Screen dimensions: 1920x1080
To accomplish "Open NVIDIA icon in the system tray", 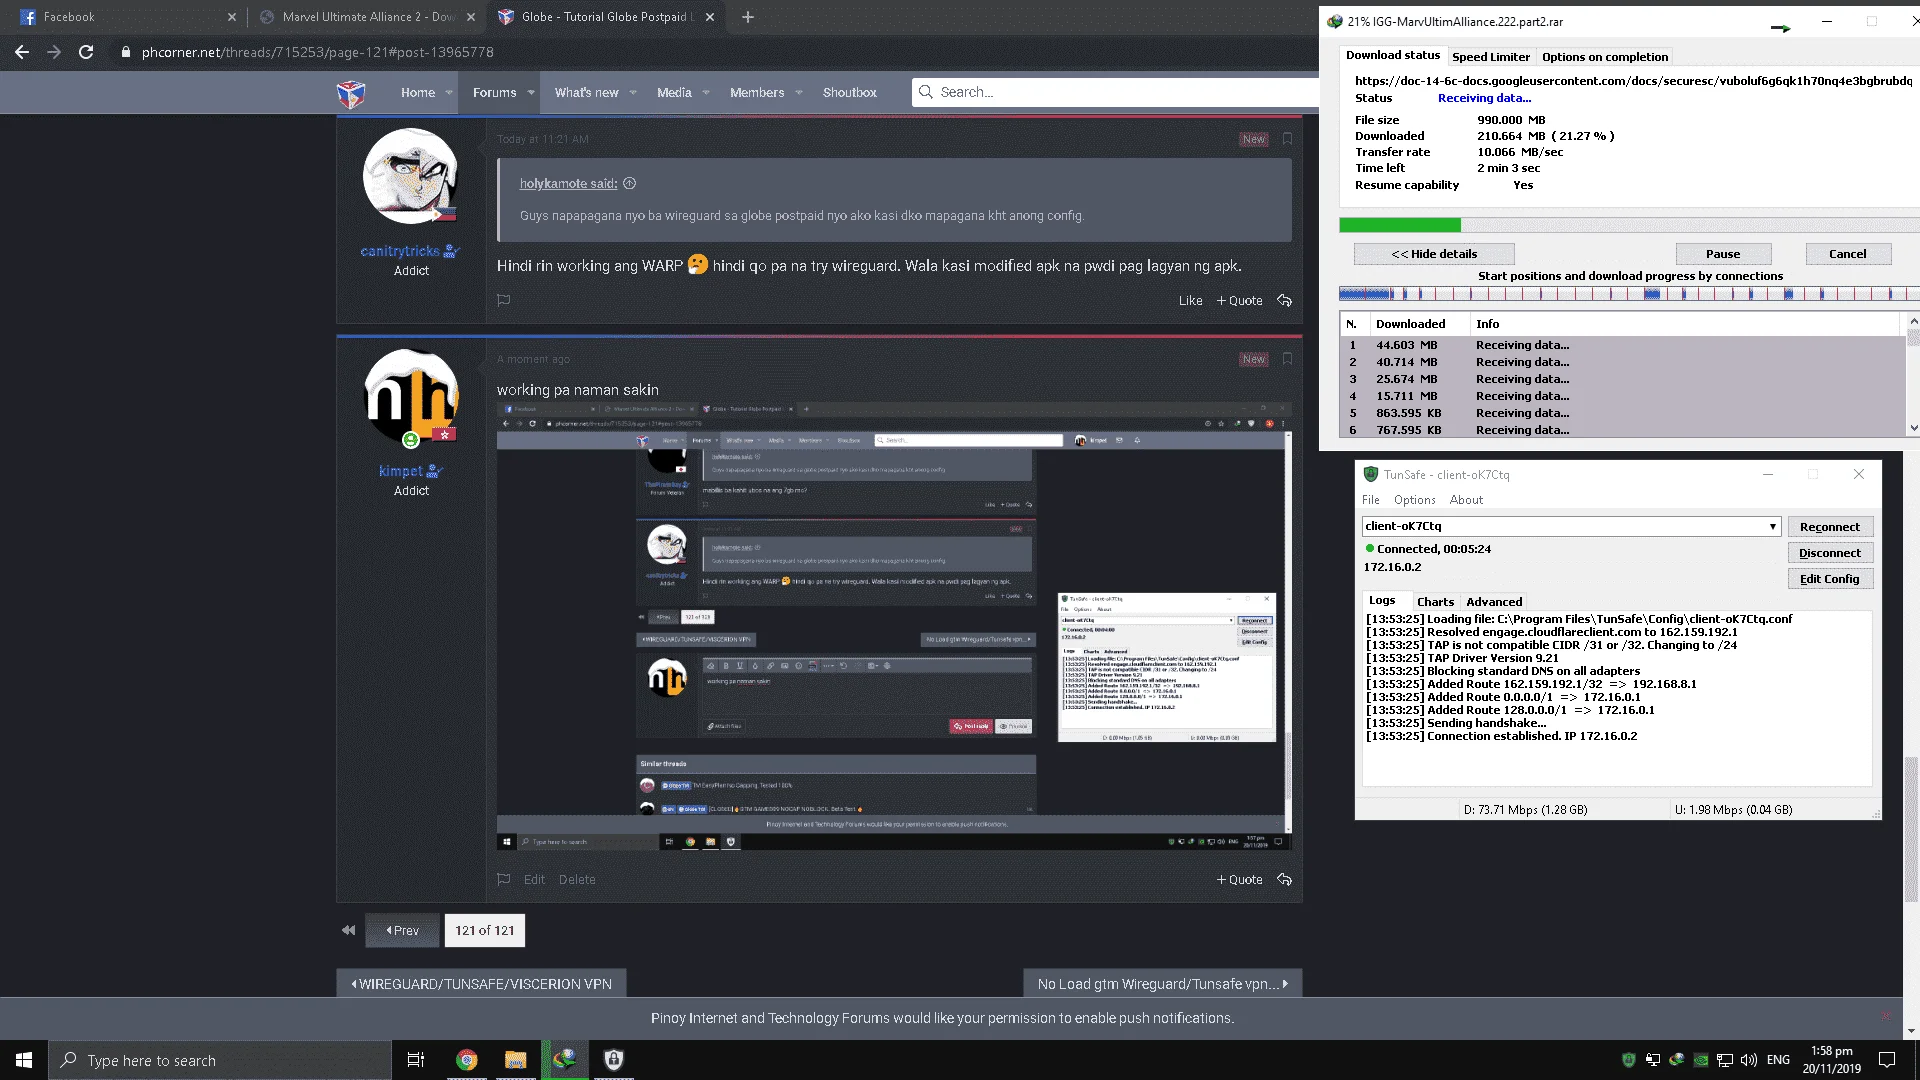I will point(1700,1060).
